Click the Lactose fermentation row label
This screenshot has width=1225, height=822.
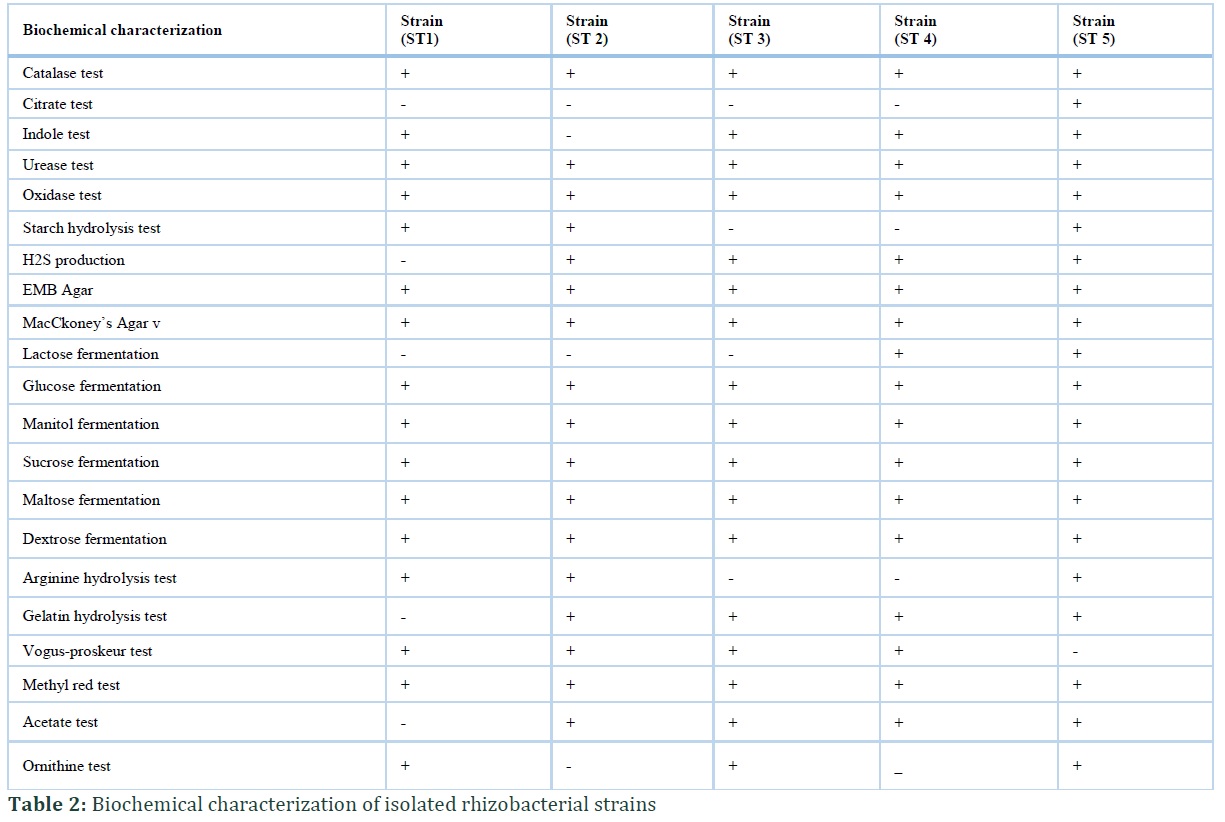pos(91,354)
